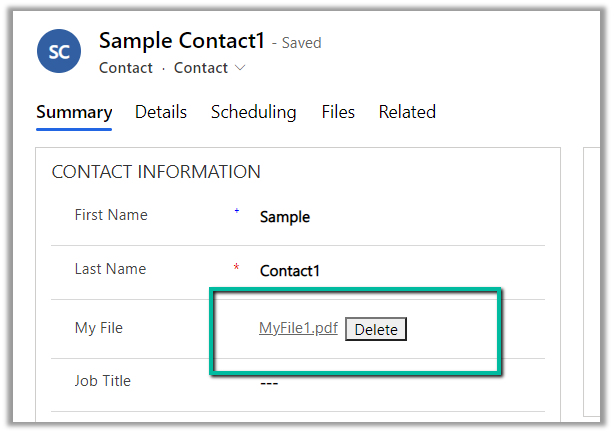Click the First Name field value Sample
Screen dimensions: 613x433
pyautogui.click(x=285, y=217)
